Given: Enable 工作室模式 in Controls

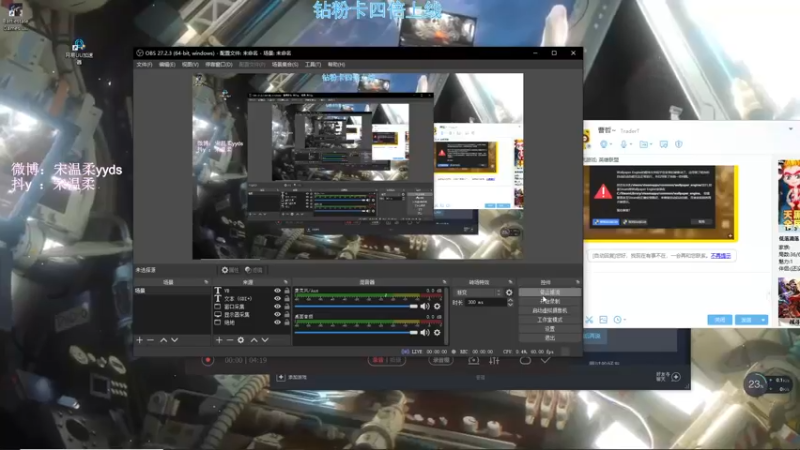Looking at the screenshot, I should (x=549, y=319).
